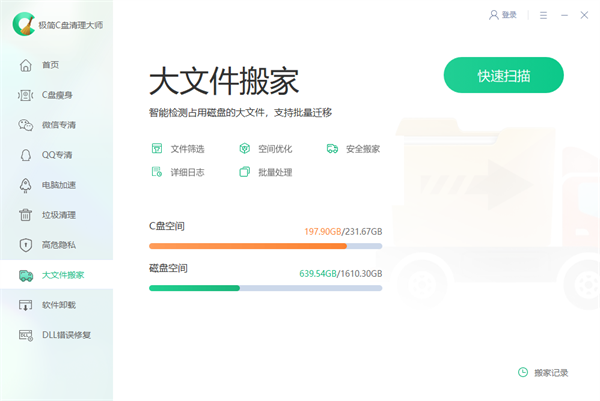Image resolution: width=600 pixels, height=401 pixels.
Task: Select 垃圾清理 trash icon
Action: click(x=25, y=215)
